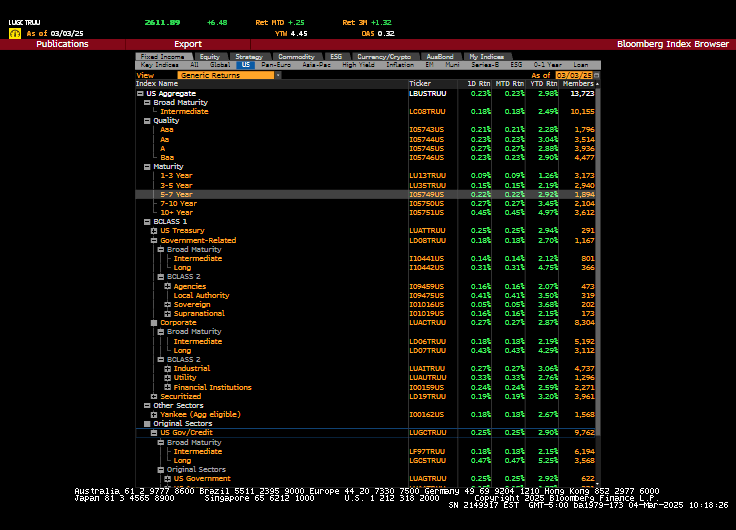Viewport: 736px width, 530px height.
Task: Open the Generic Returns view dropdown arrow
Action: pos(278,75)
